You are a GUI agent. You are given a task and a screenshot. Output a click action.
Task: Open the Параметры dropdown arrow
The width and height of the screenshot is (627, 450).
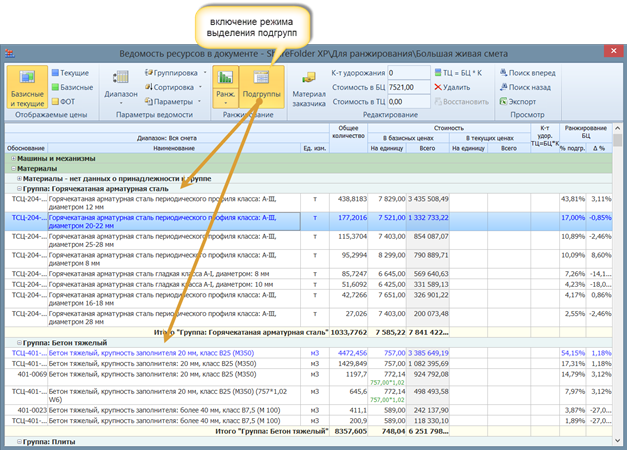(x=199, y=102)
